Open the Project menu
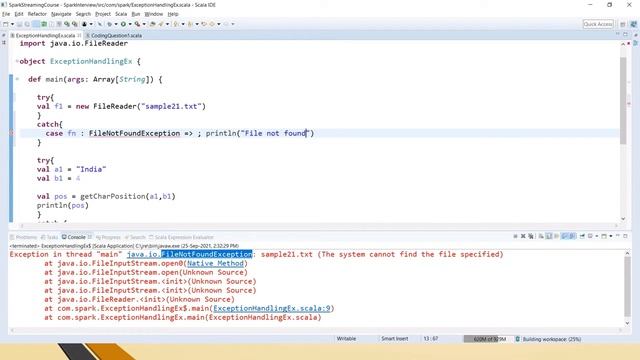640x360 pixels. pos(103,14)
